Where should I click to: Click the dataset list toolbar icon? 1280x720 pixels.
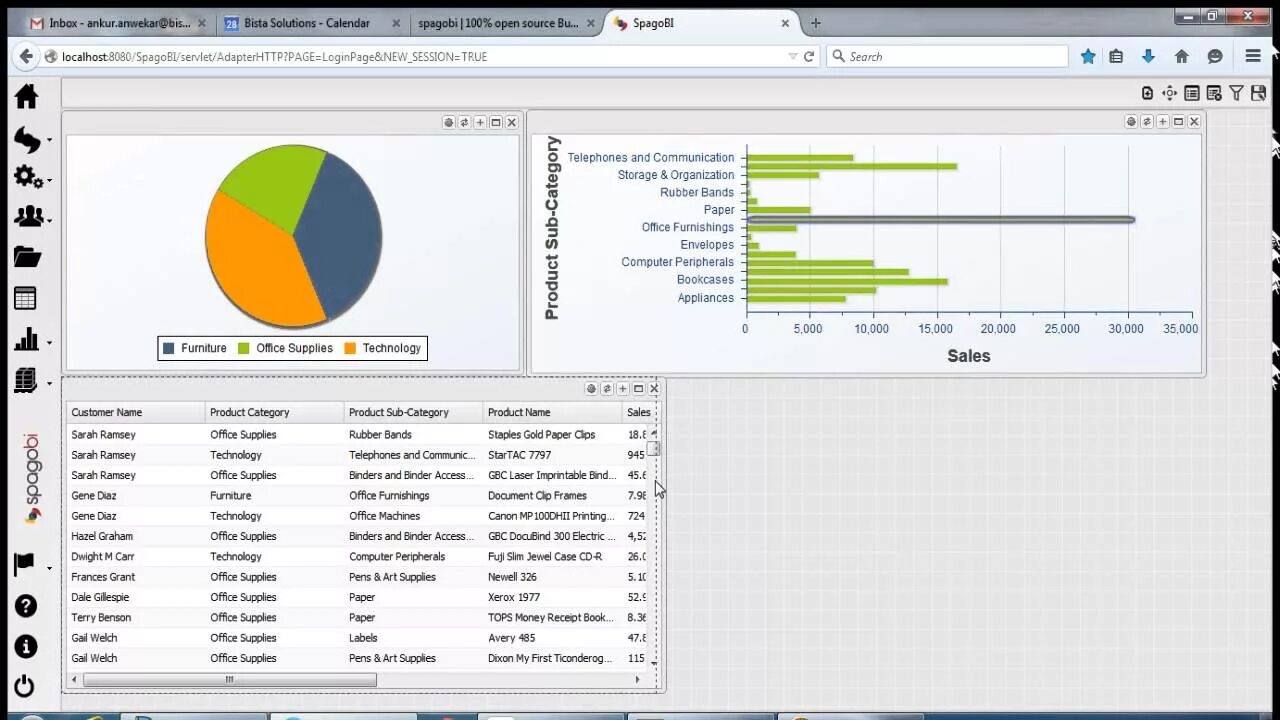1192,93
